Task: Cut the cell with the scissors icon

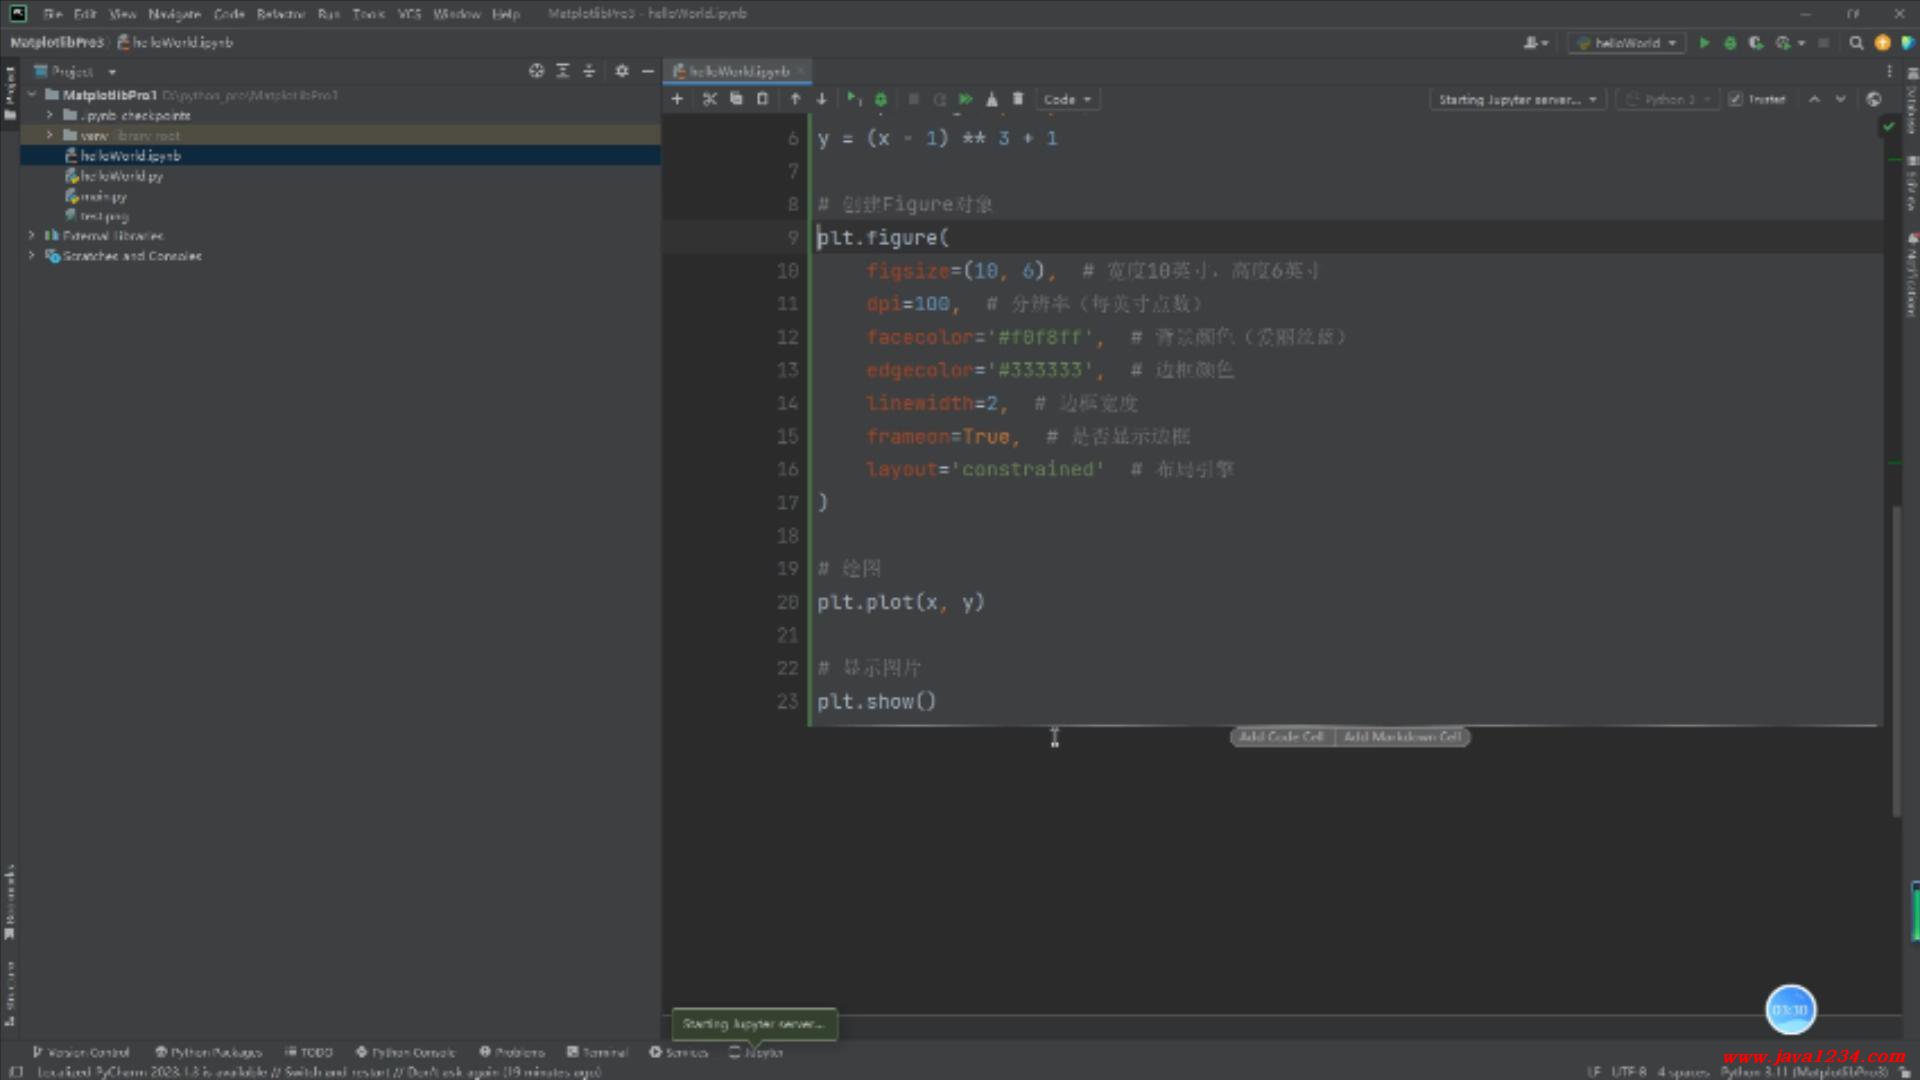Action: point(709,99)
